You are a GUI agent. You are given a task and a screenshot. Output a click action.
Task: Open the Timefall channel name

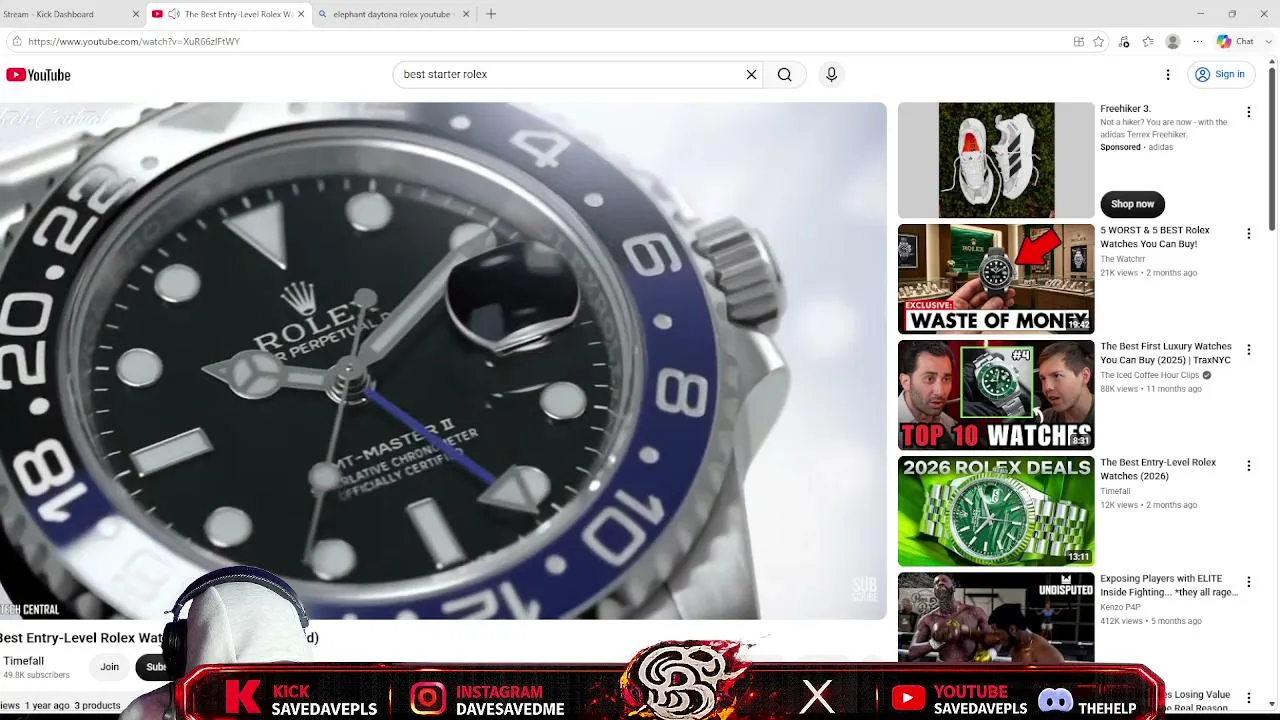23,661
